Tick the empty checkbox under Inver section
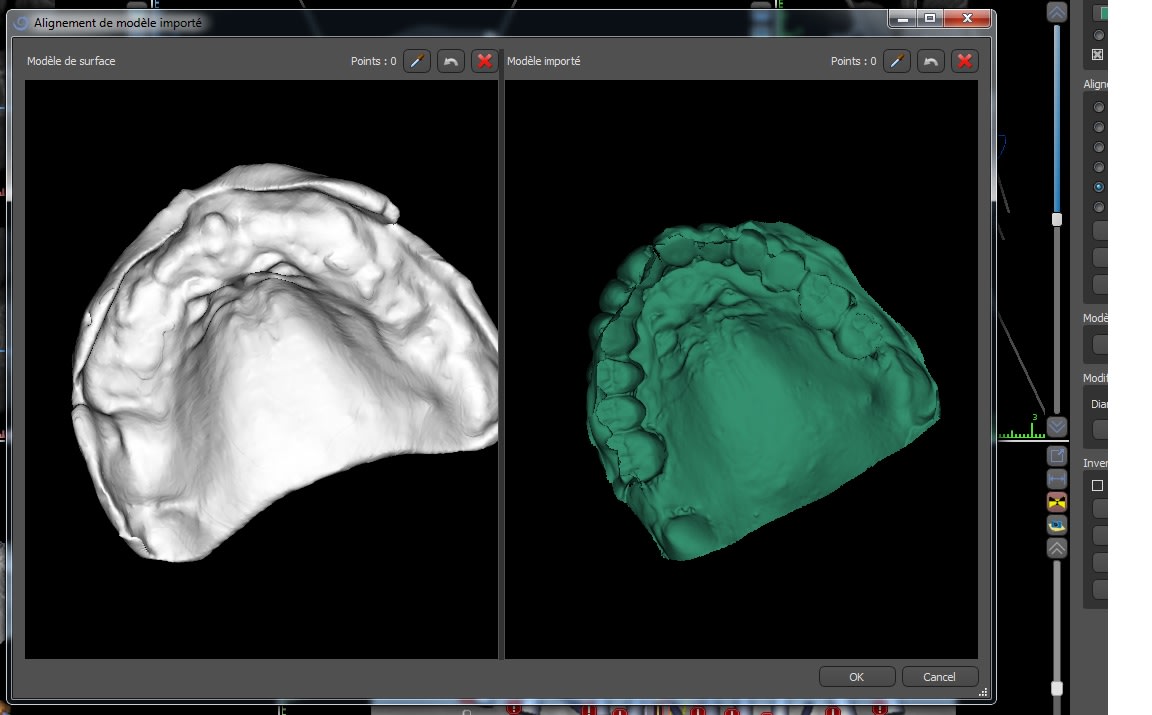This screenshot has height=715, width=1152. pyautogui.click(x=1097, y=485)
